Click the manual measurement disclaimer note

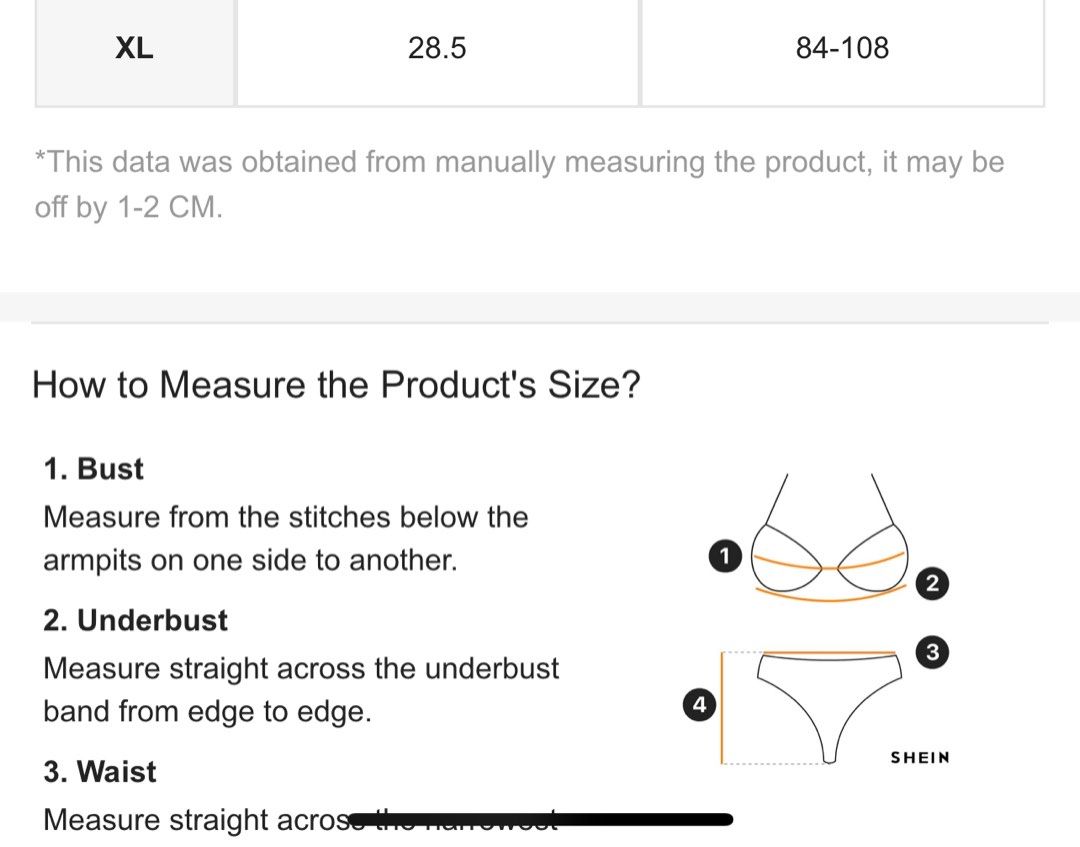[518, 185]
